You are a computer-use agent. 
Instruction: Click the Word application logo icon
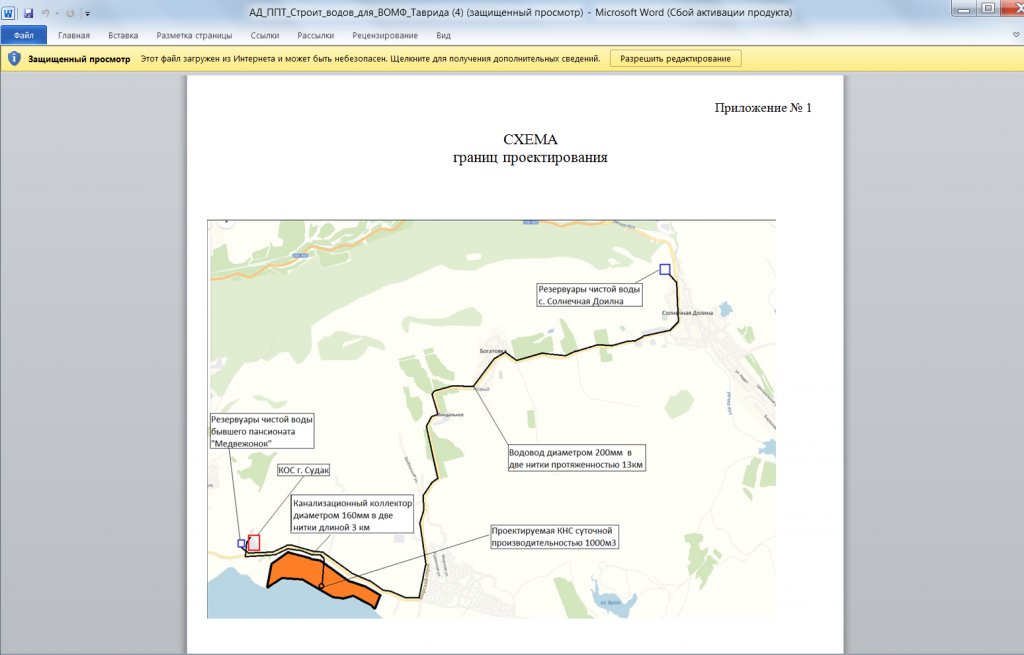(x=9, y=12)
